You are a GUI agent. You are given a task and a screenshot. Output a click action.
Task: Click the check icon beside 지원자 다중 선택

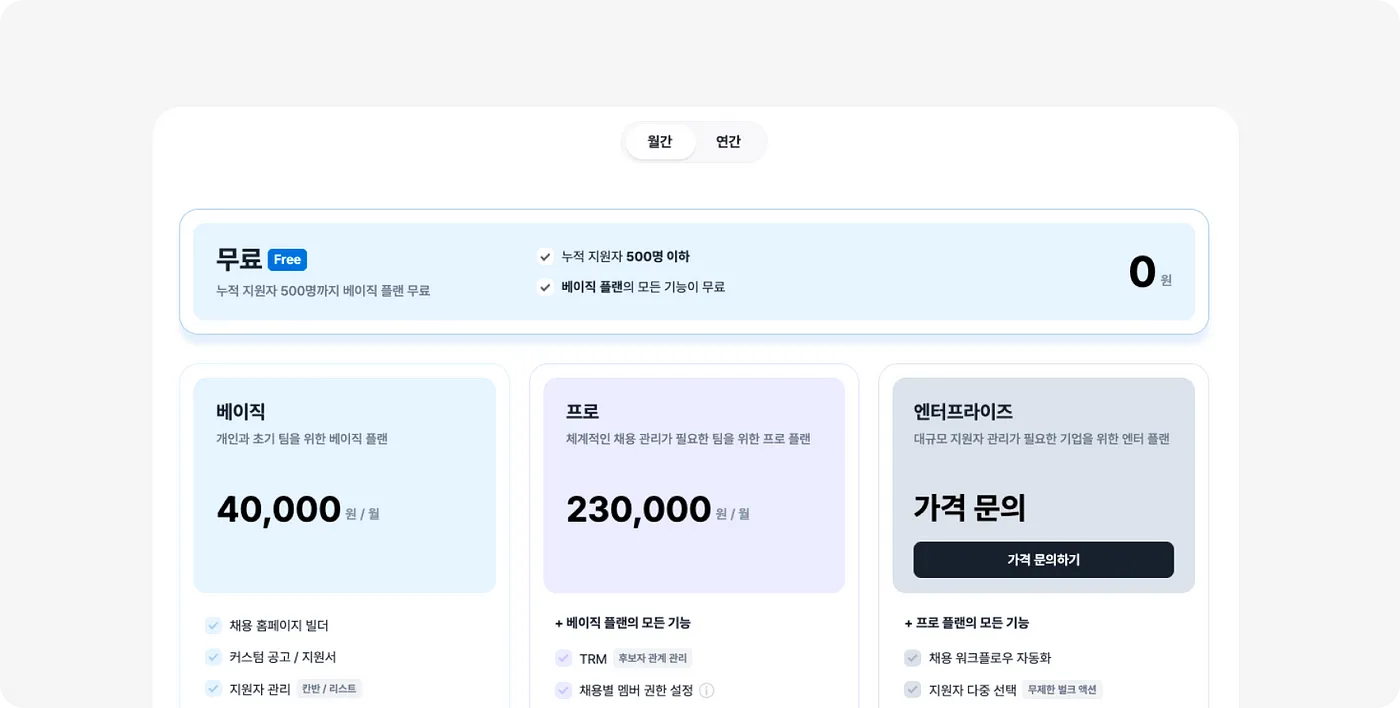[x=912, y=689]
